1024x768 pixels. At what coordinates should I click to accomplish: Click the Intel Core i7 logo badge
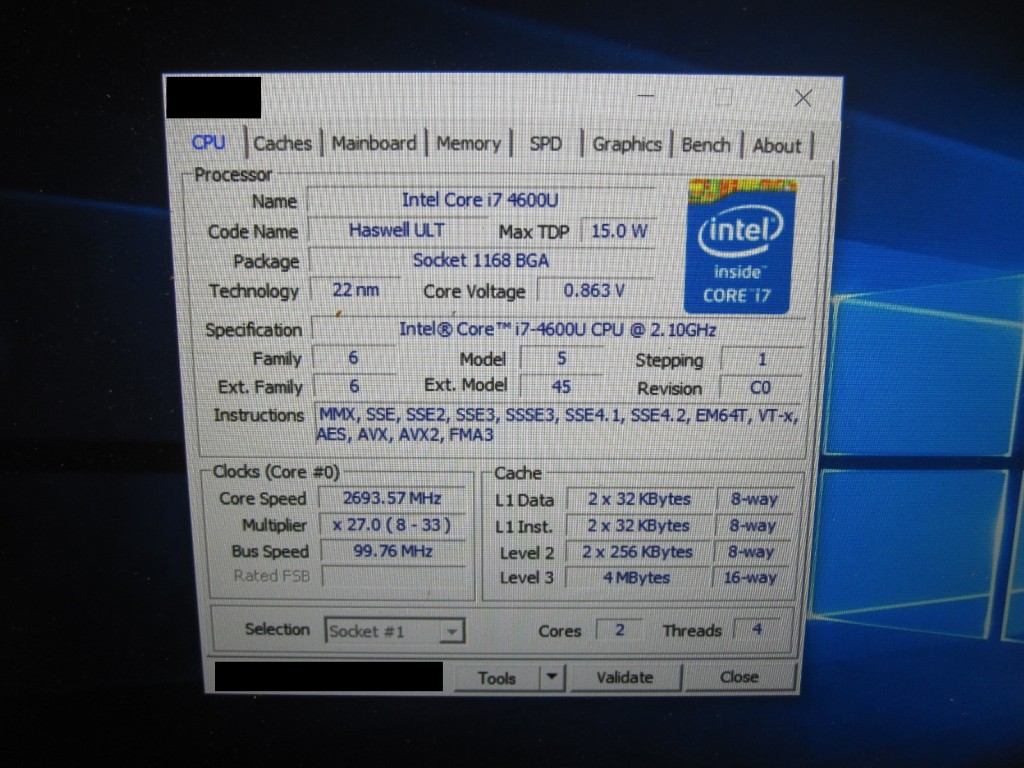coord(739,246)
